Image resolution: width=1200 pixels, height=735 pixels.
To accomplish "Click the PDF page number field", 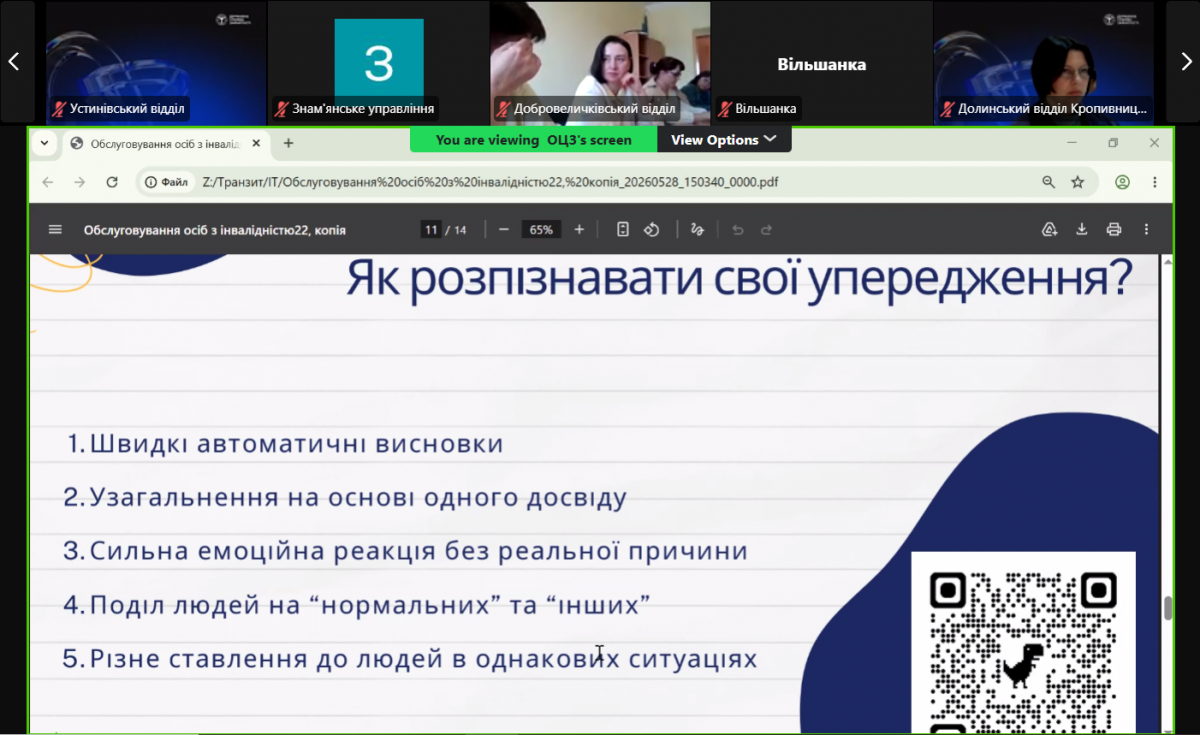I will click(x=431, y=230).
